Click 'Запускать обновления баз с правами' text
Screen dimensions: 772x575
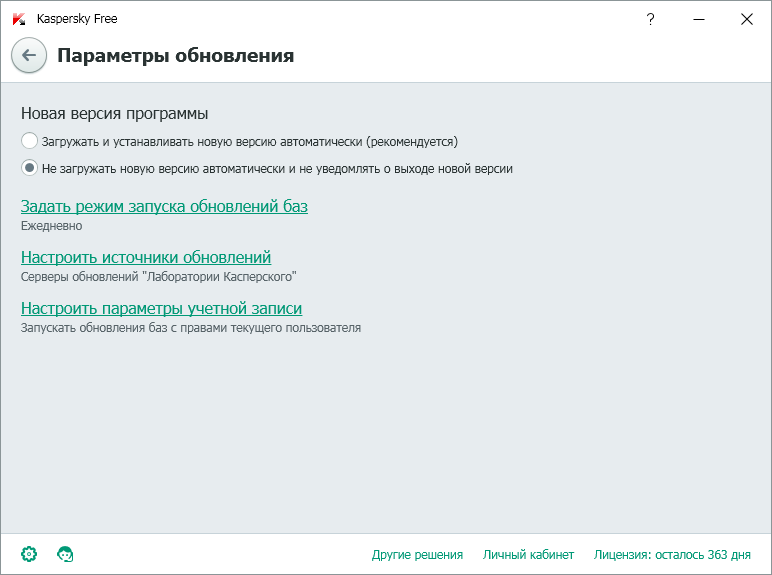point(125,328)
